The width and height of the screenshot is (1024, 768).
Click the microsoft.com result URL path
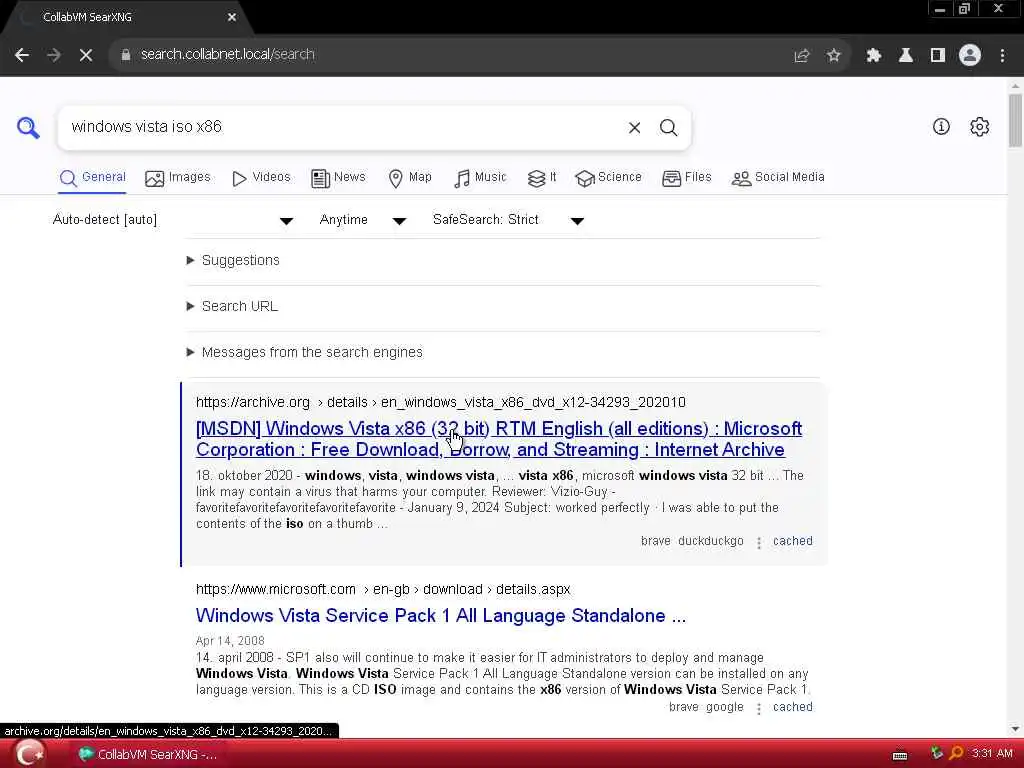click(x=383, y=590)
